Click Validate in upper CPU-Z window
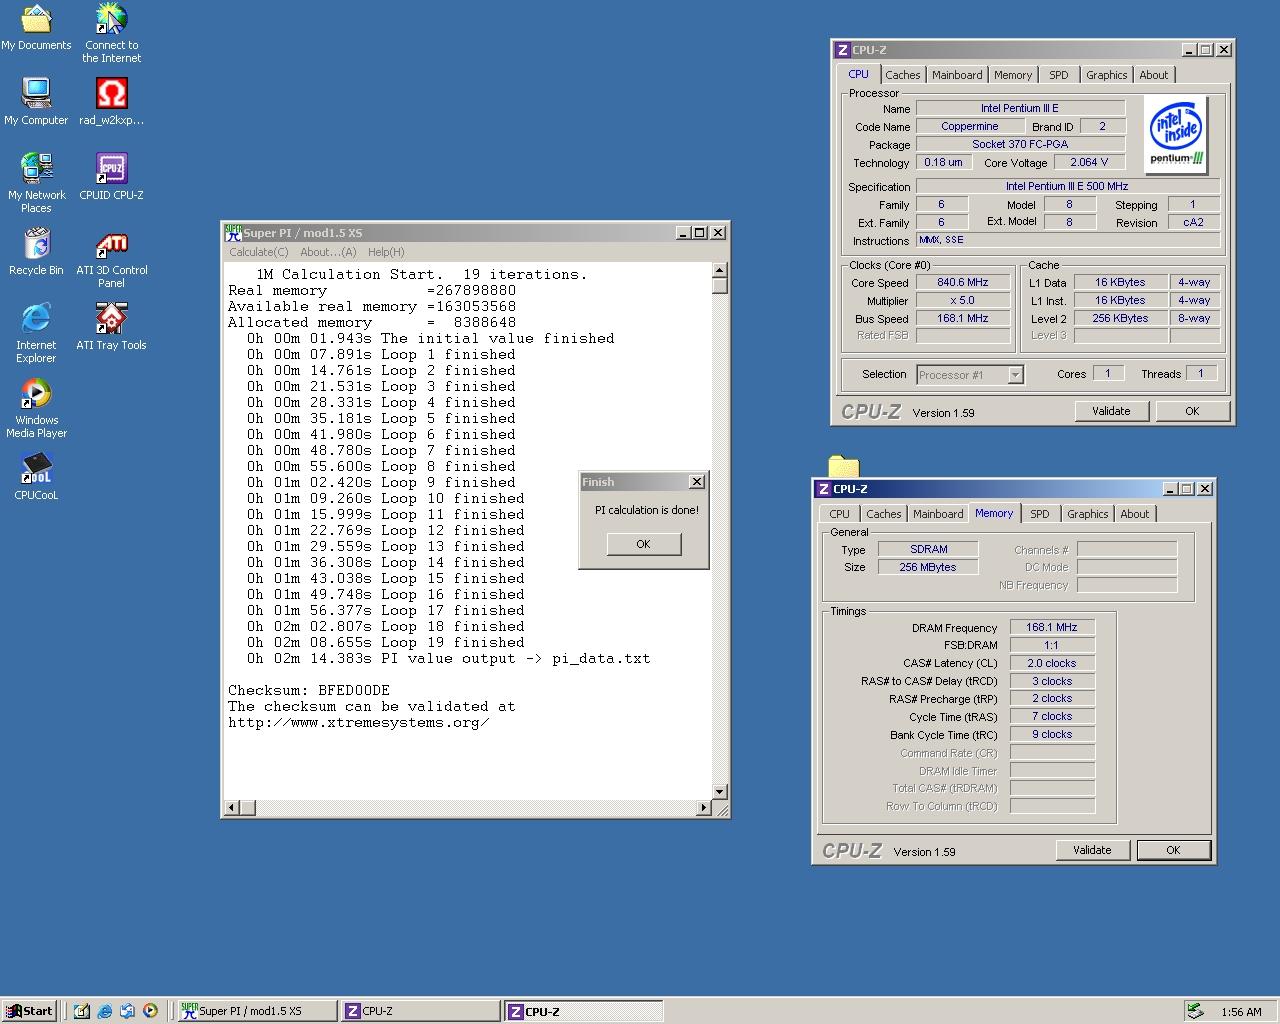 [x=1111, y=411]
